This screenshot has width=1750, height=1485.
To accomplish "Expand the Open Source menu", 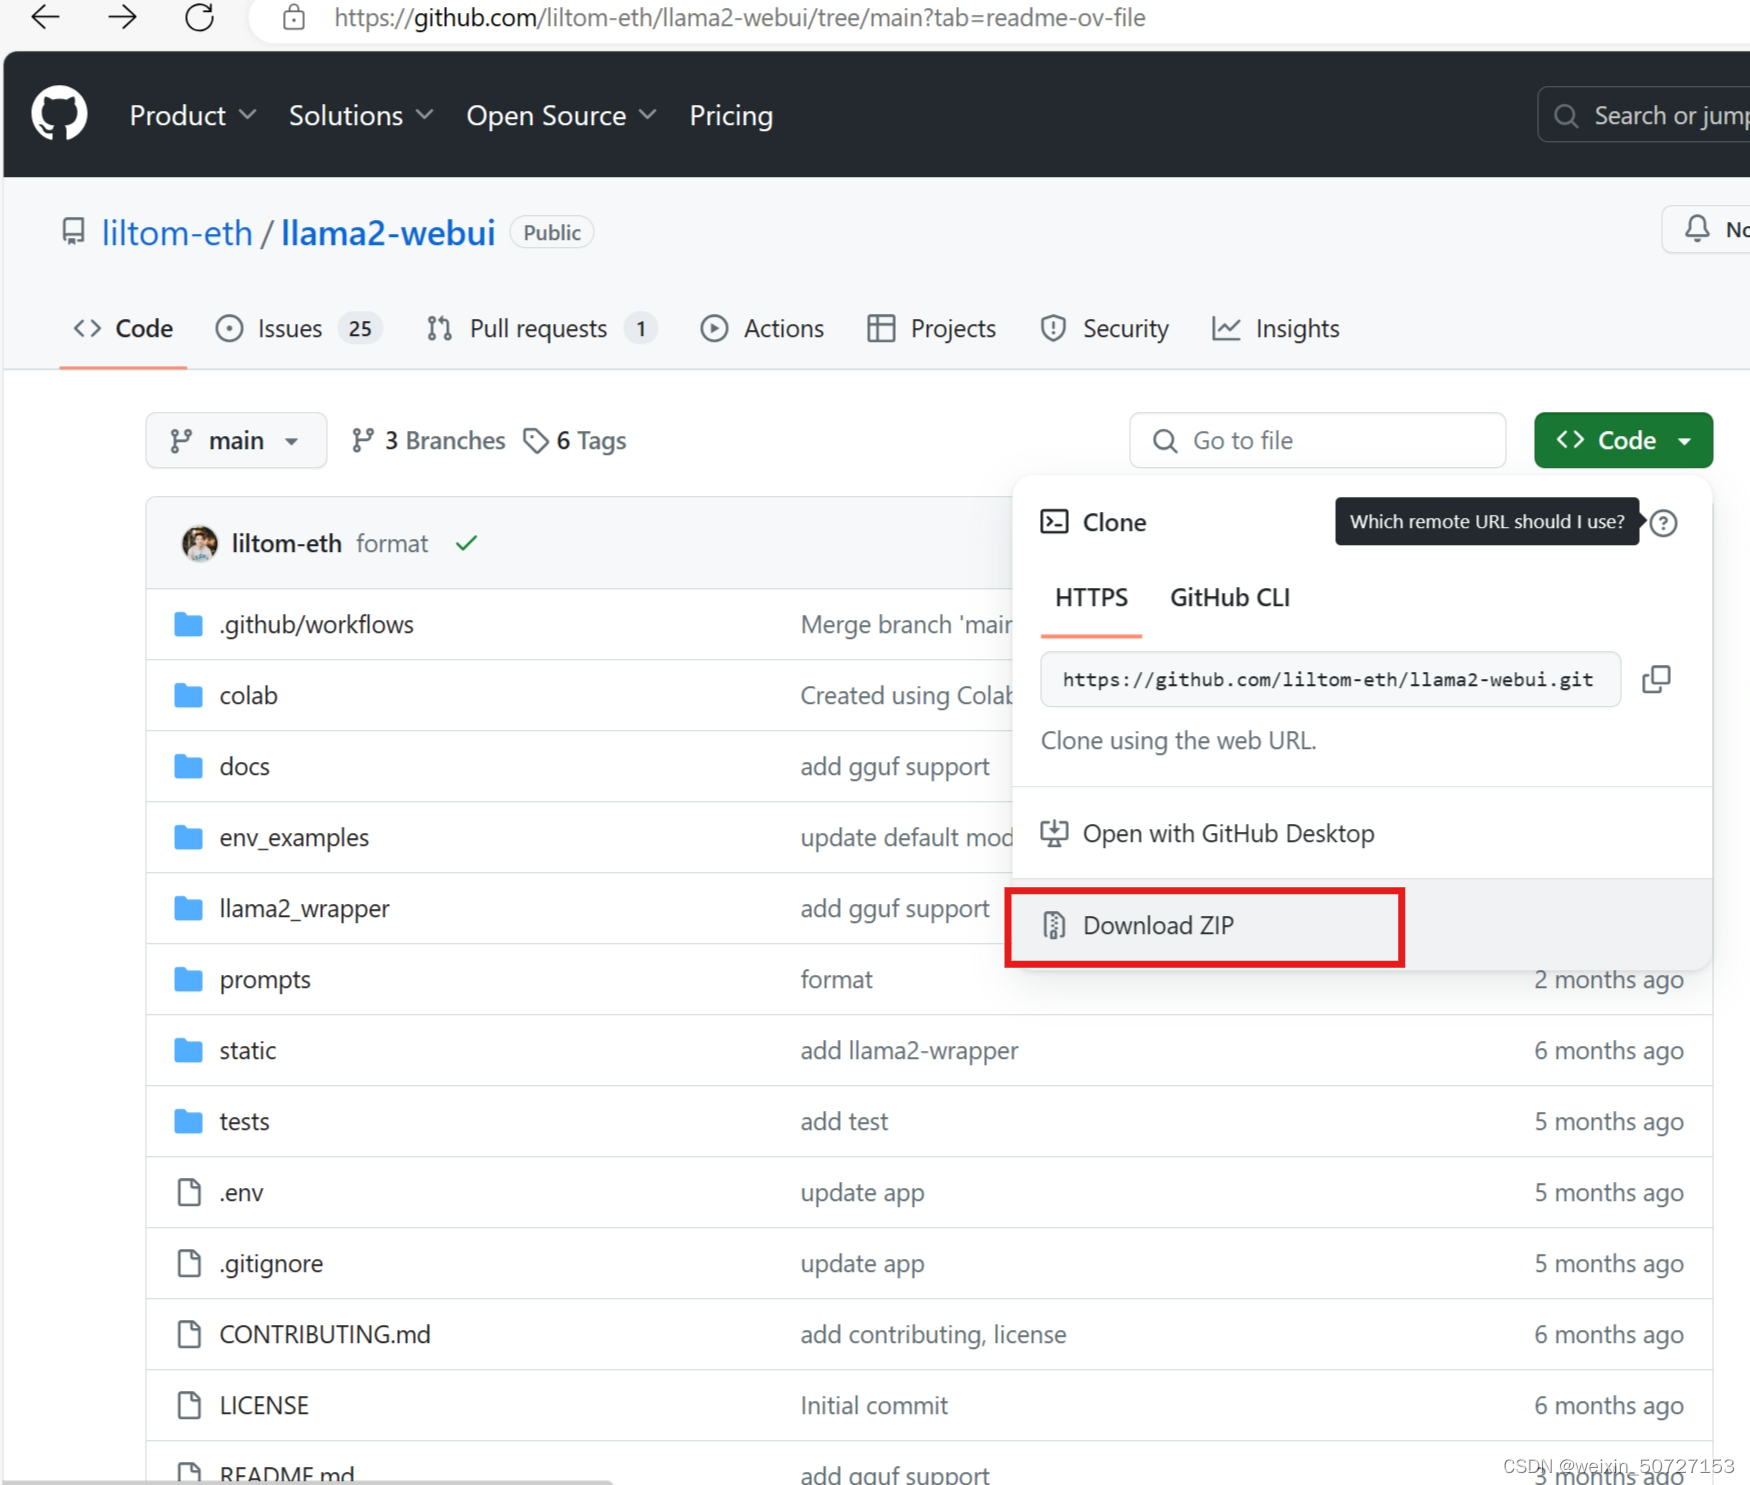I will (562, 116).
